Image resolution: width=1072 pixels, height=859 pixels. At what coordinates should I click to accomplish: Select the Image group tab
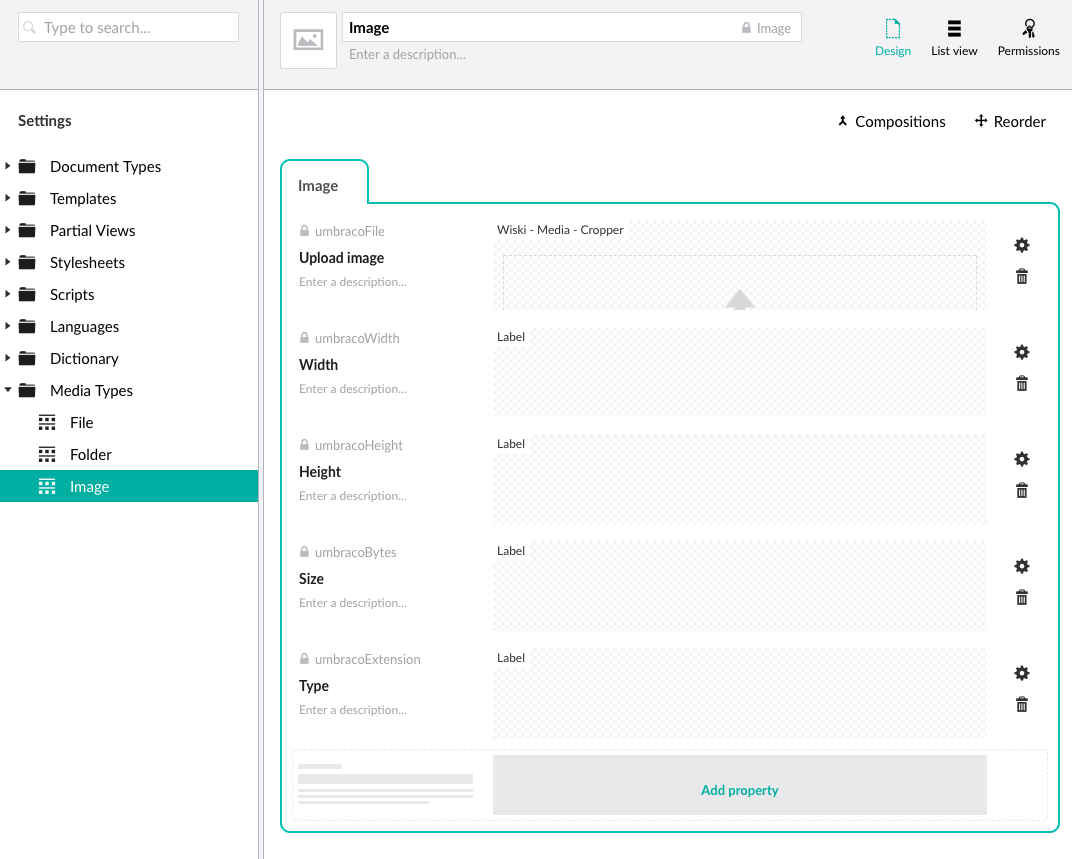coord(319,186)
